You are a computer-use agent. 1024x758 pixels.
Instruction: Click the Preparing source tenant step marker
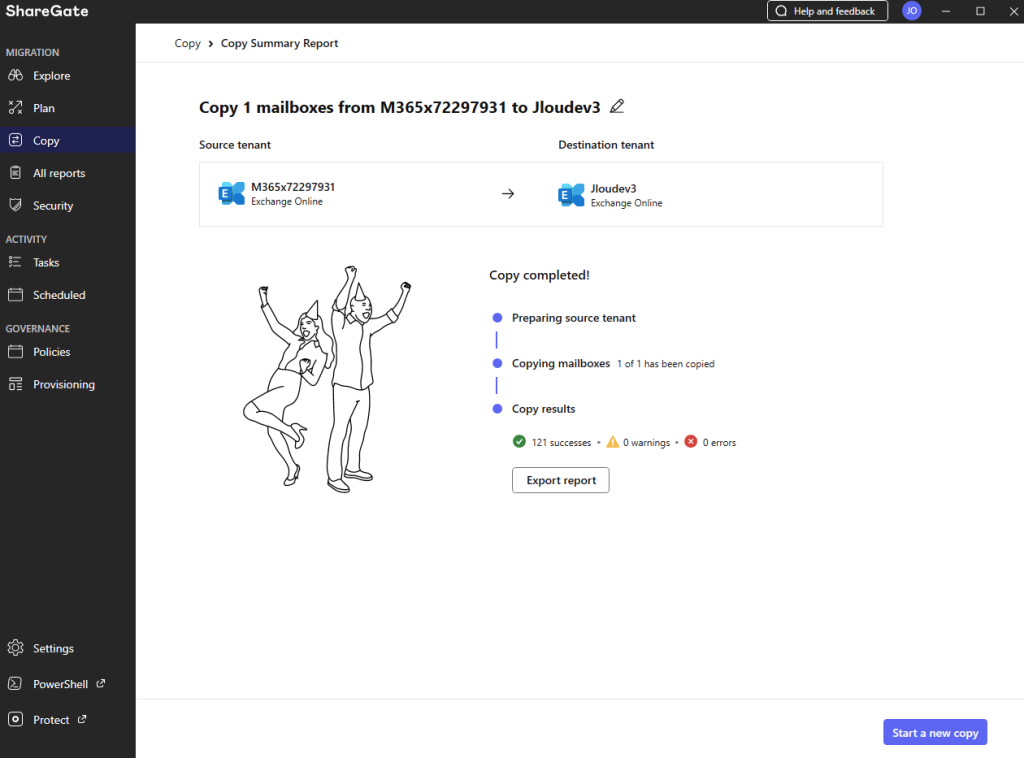tap(497, 317)
